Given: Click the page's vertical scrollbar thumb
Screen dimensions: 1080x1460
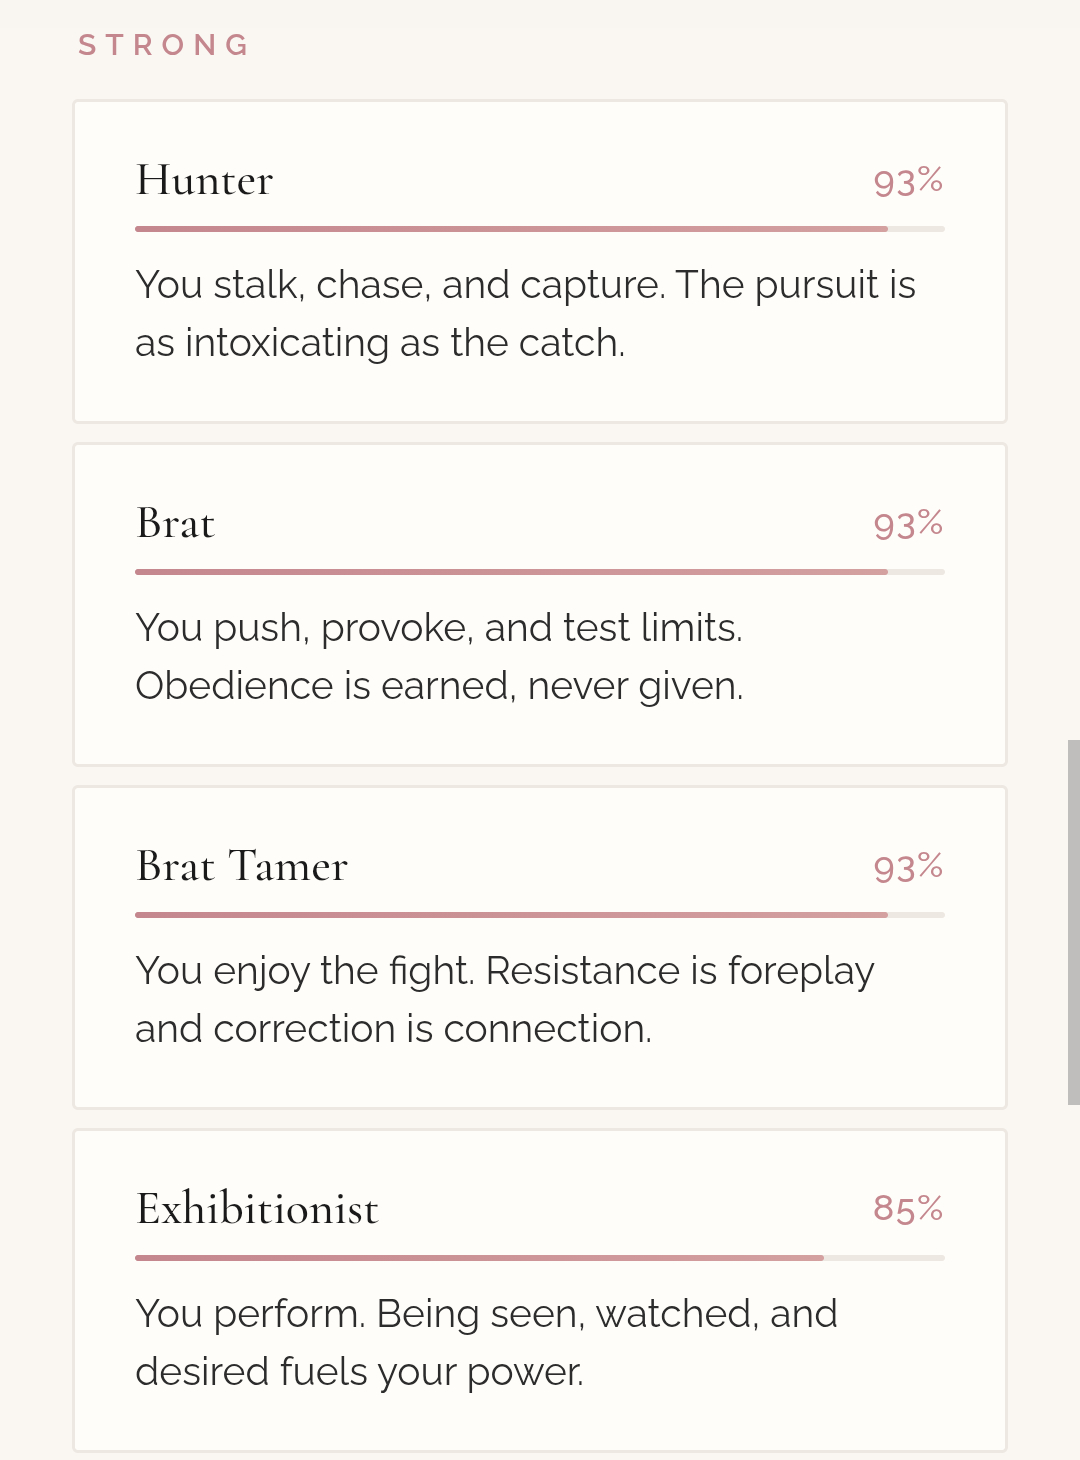Looking at the screenshot, I should click(1073, 922).
